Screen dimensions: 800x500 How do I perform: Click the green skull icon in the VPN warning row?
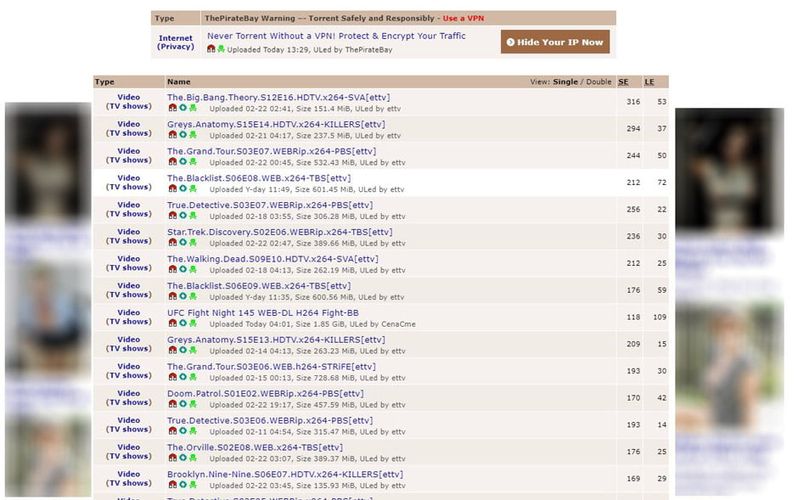pyautogui.click(x=221, y=49)
